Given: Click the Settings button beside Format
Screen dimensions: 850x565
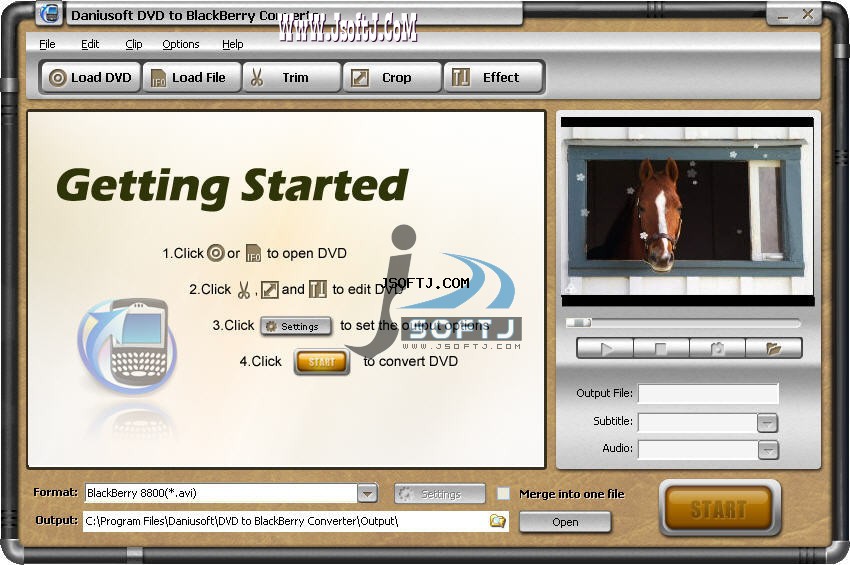Looking at the screenshot, I should tap(440, 494).
